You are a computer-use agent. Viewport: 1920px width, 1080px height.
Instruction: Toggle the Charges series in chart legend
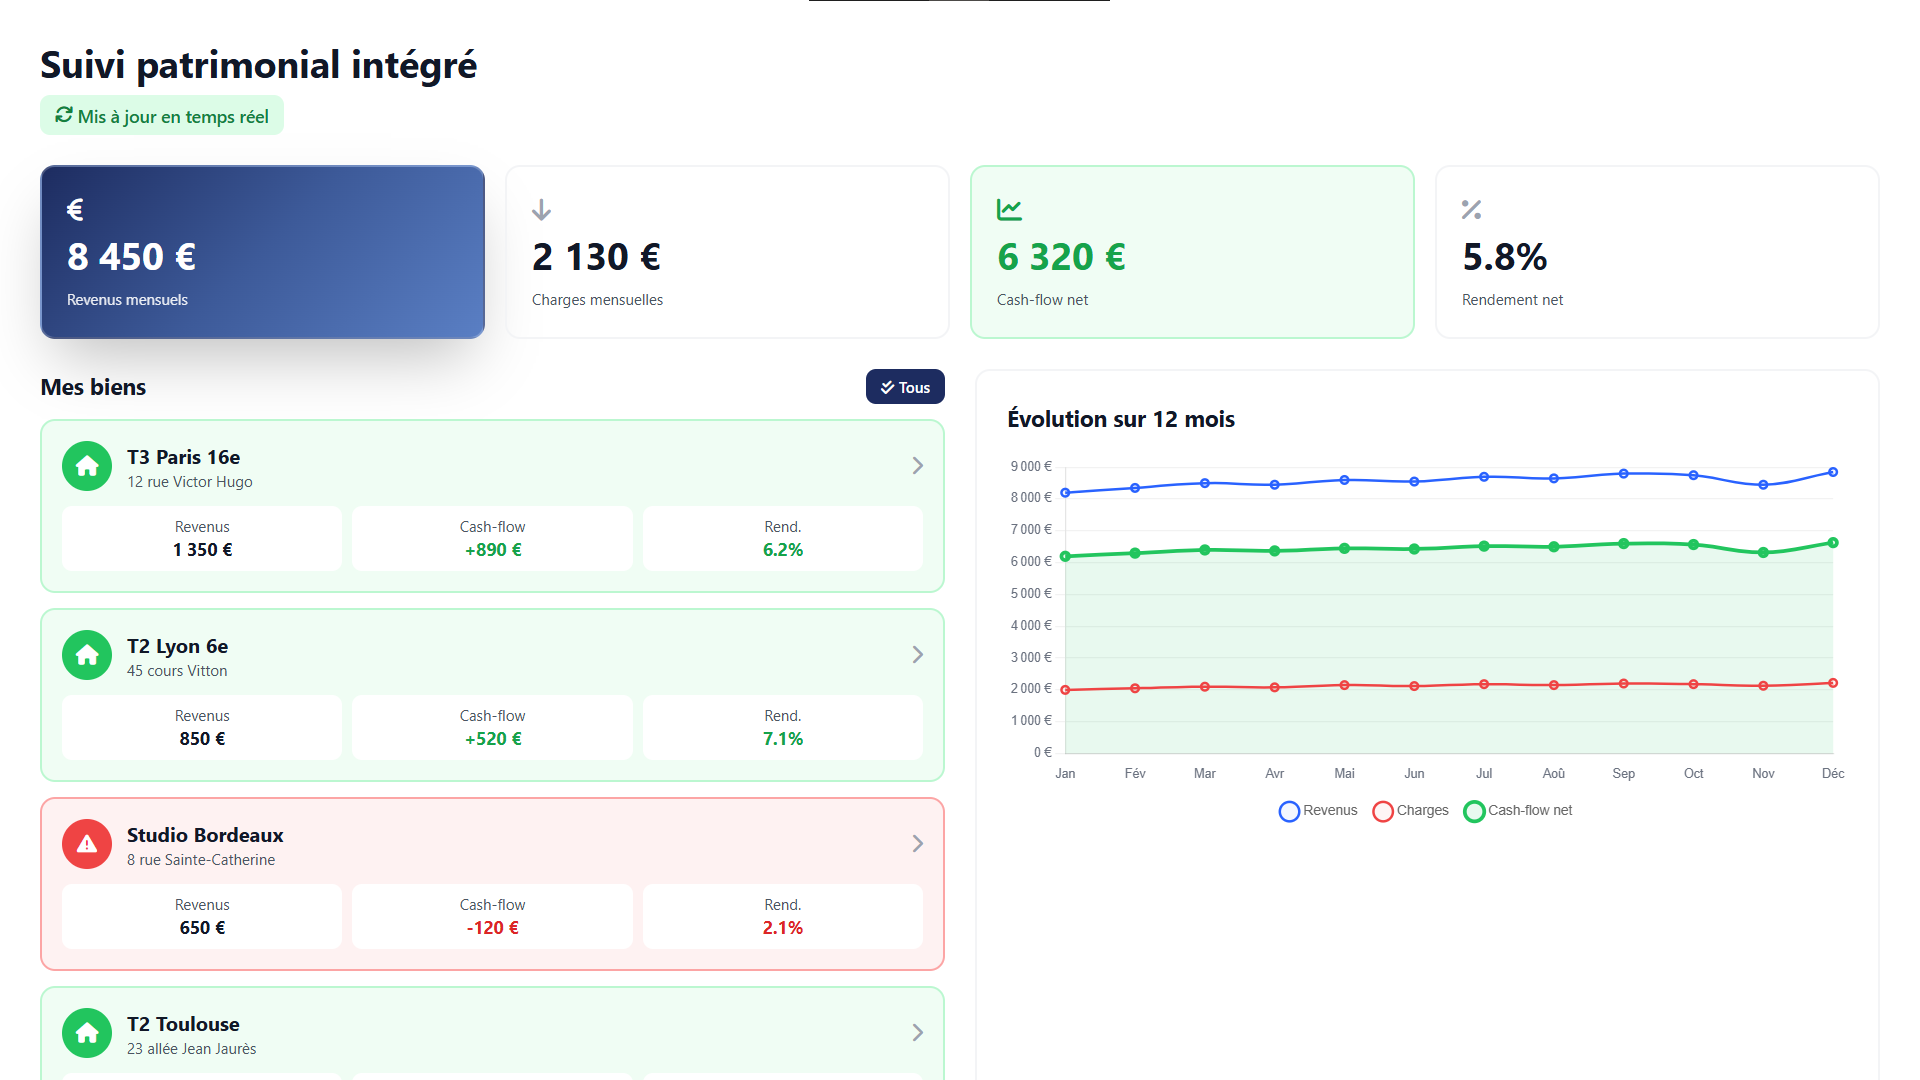pos(1411,811)
